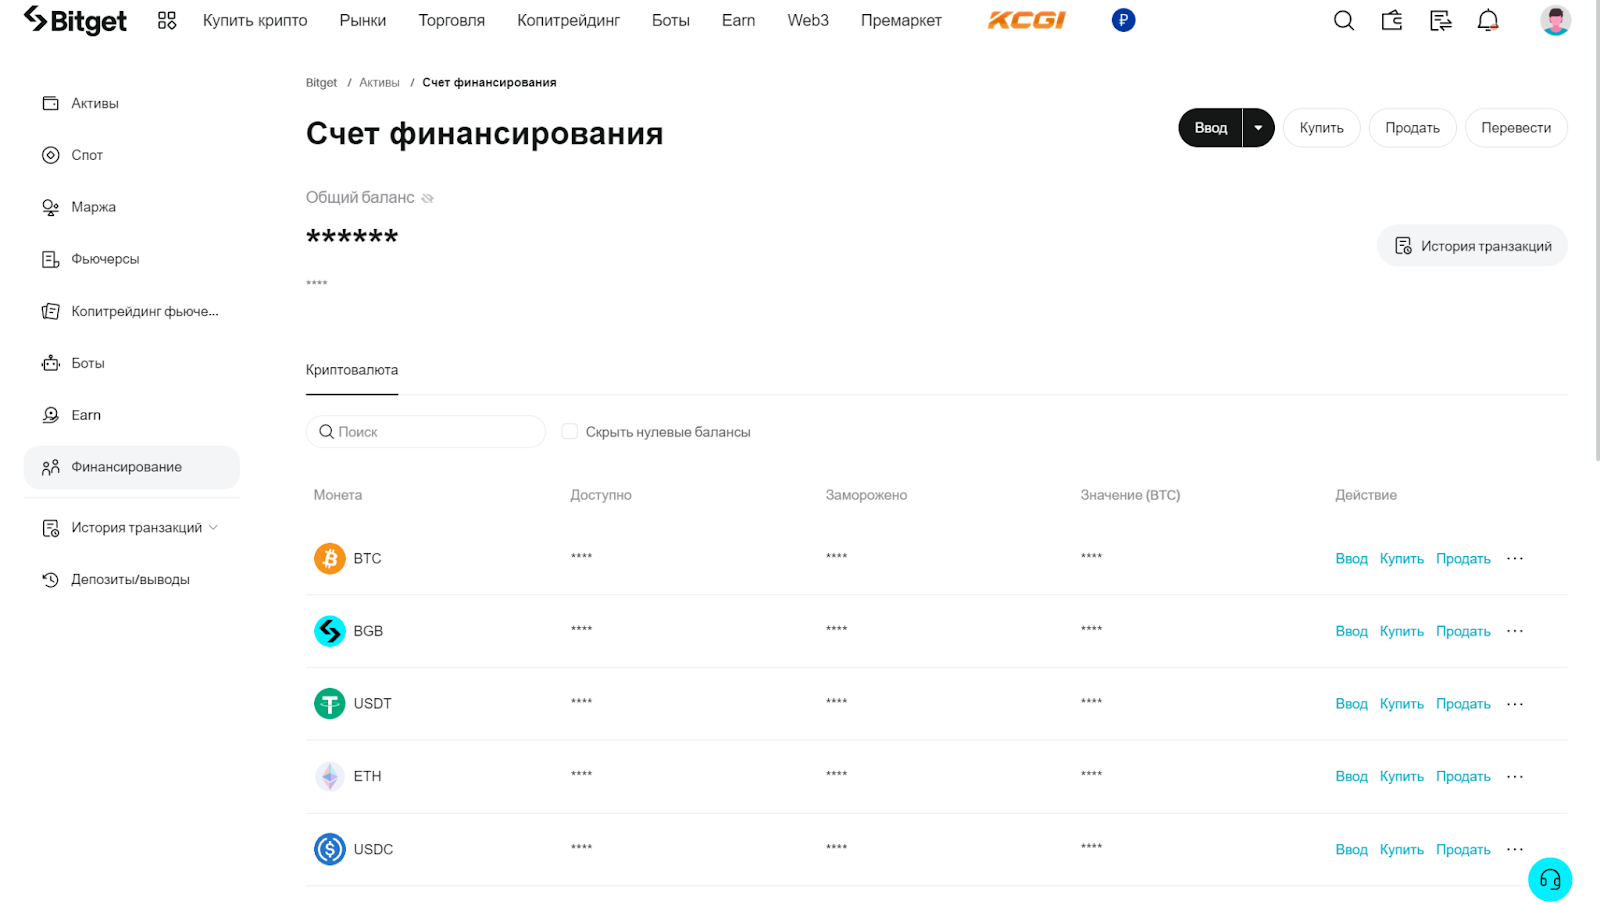
Task: Select Spot in the left sidebar
Action: 87,155
